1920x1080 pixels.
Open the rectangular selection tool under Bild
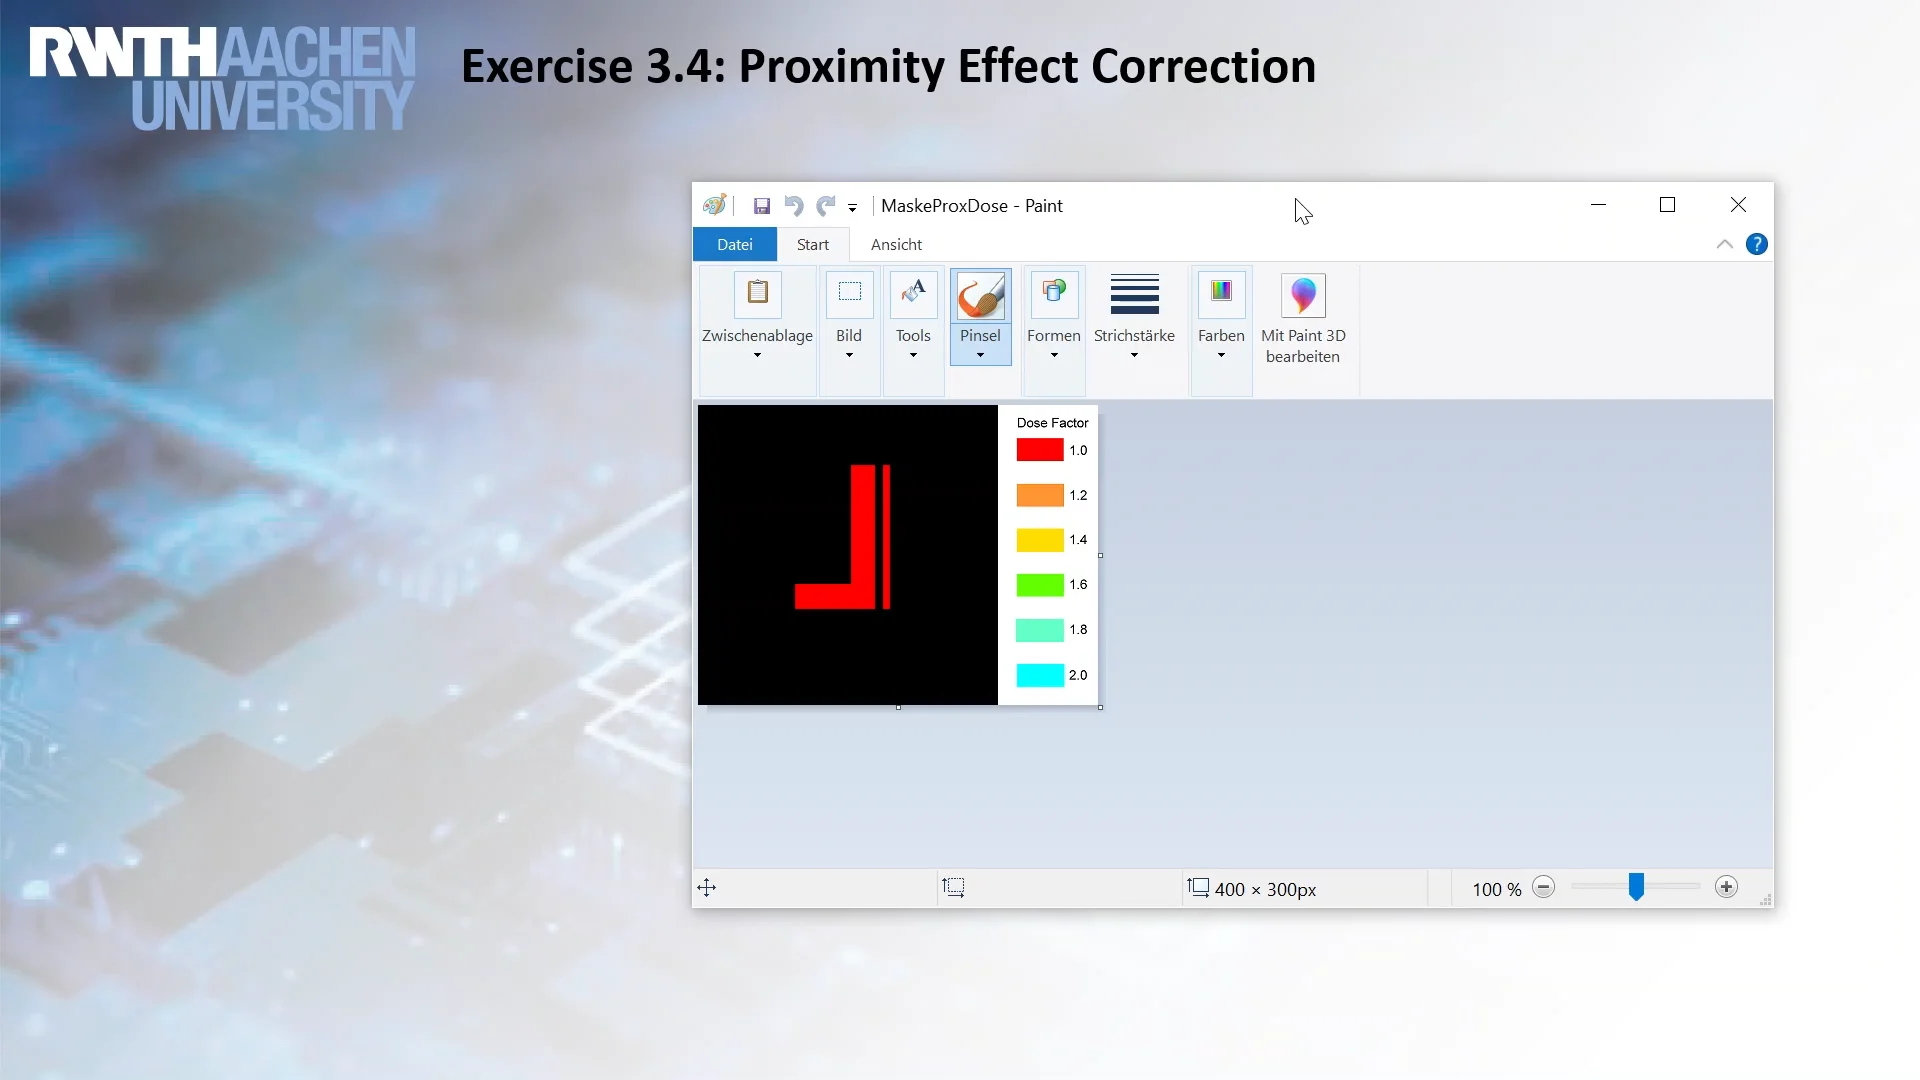848,293
